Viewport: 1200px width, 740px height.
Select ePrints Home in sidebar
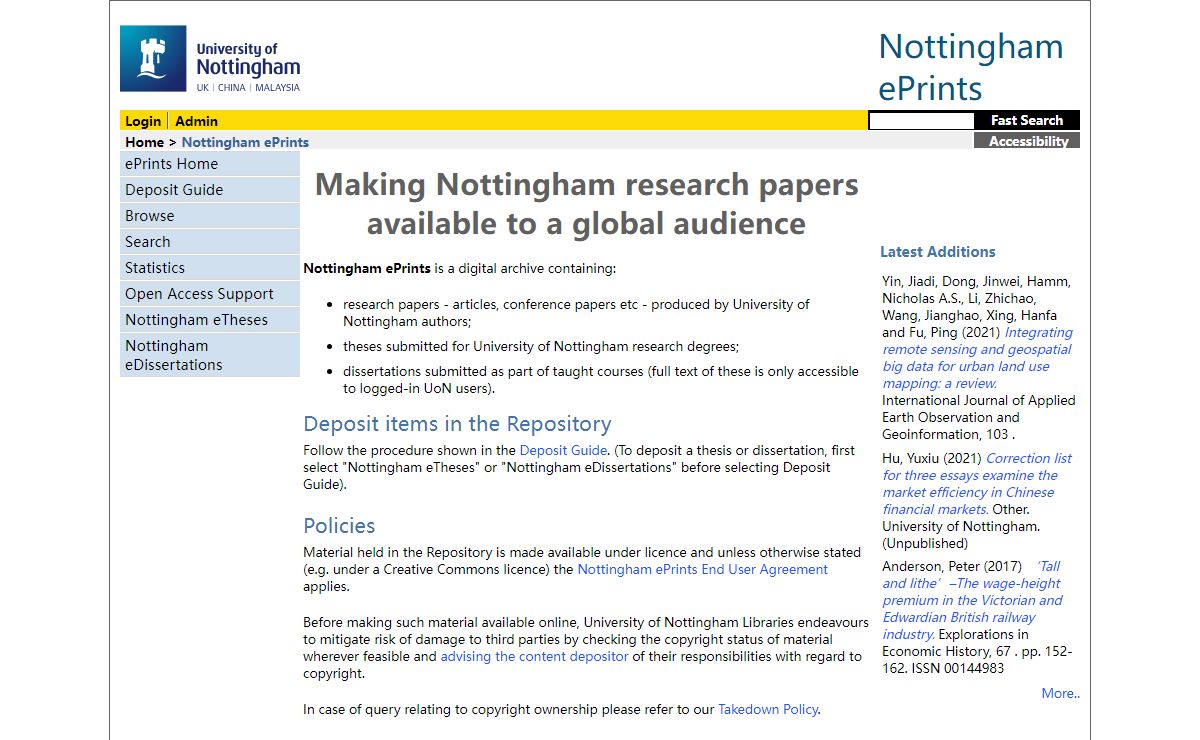coord(210,164)
